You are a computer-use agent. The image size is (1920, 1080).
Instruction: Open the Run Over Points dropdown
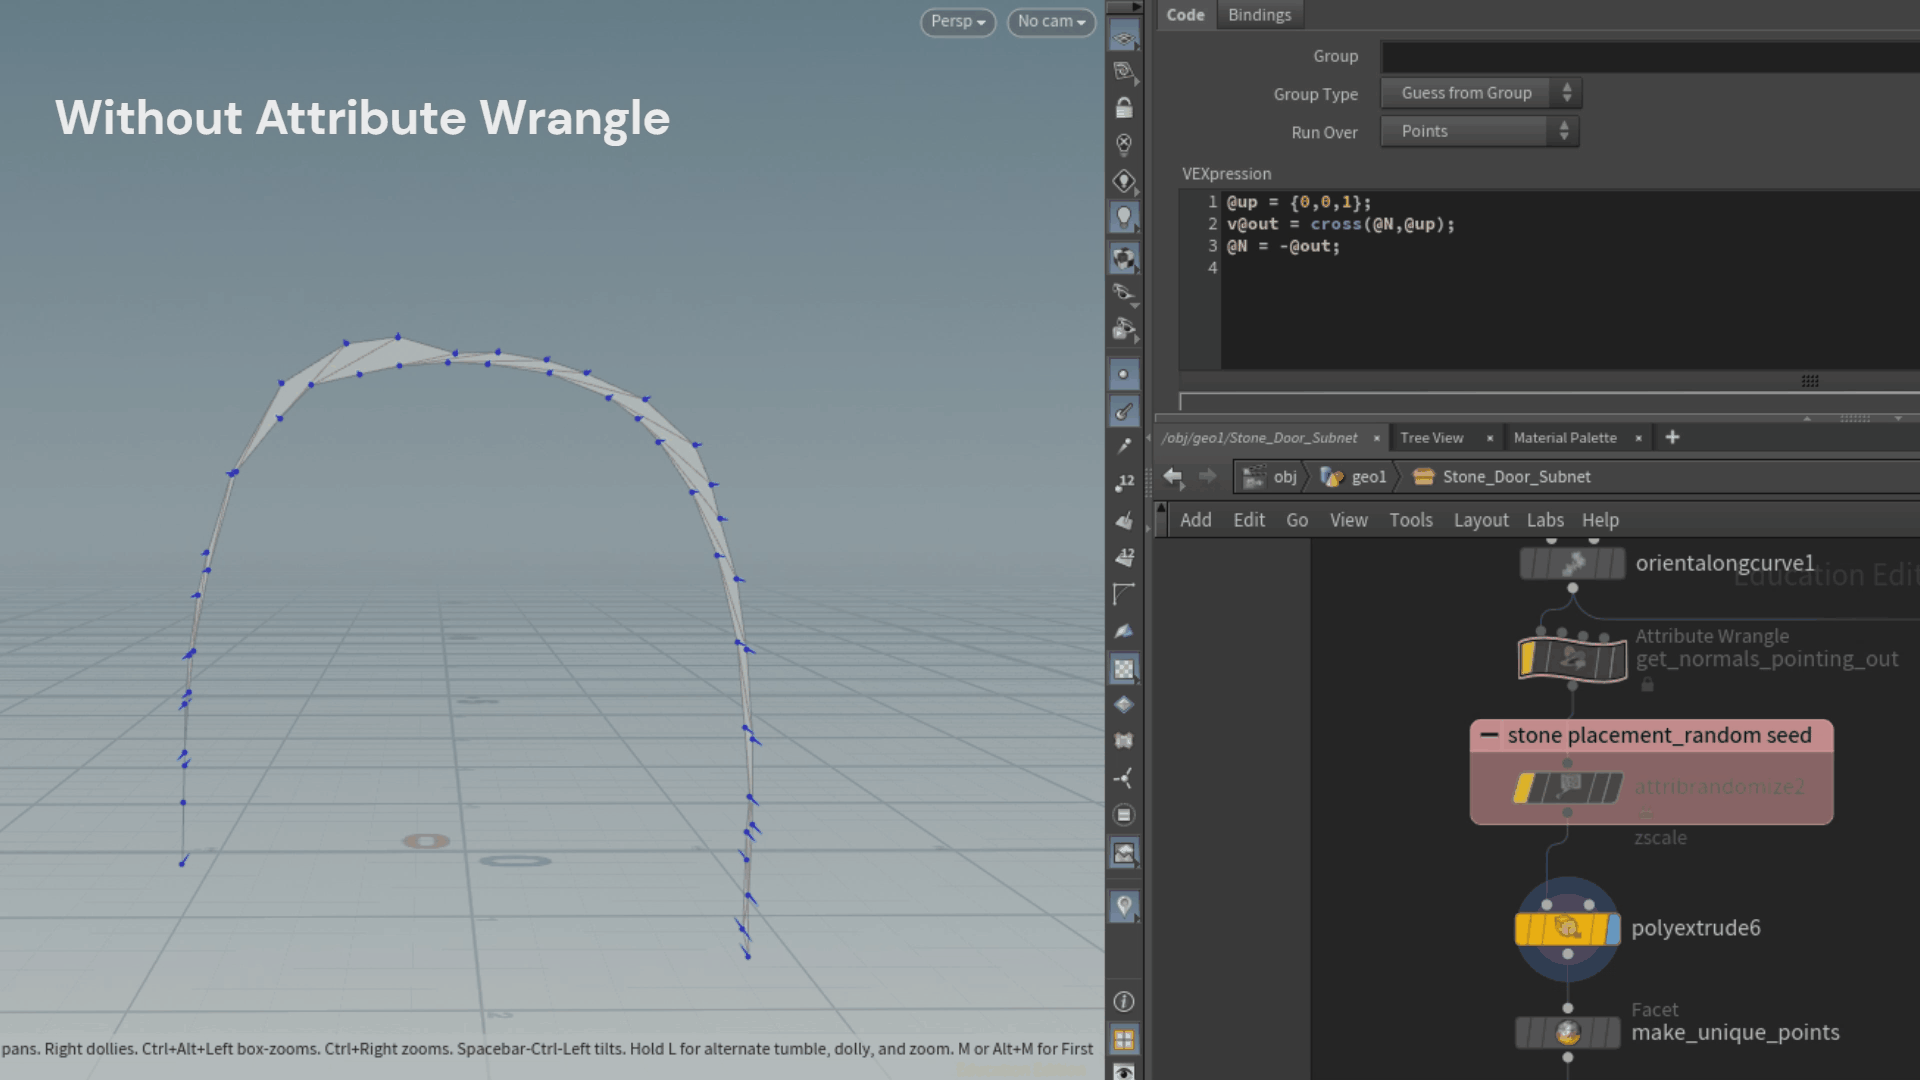1479,131
